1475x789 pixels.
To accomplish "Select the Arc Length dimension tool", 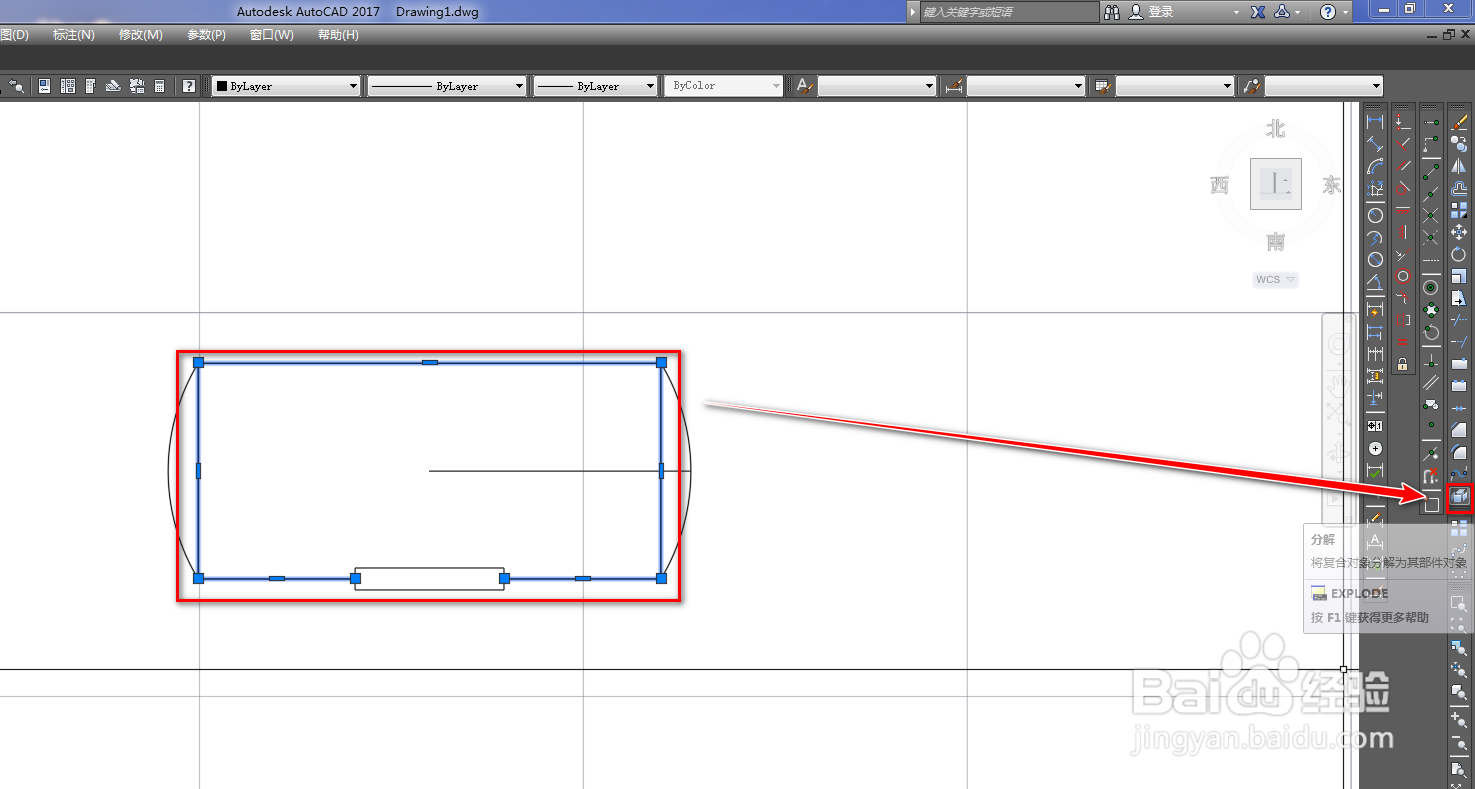I will (1375, 167).
